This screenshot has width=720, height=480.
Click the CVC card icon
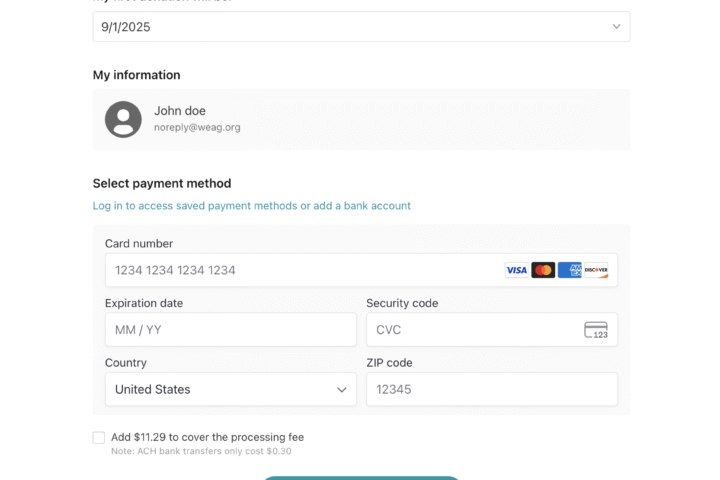click(596, 330)
